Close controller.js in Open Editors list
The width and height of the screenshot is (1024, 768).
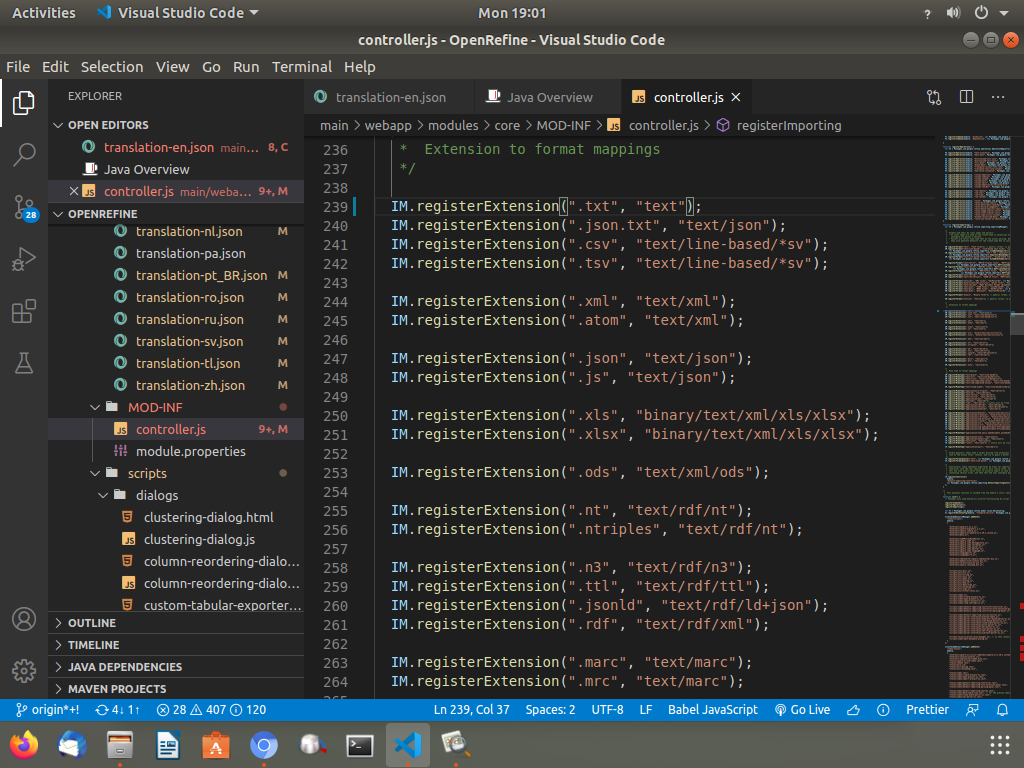tap(74, 191)
